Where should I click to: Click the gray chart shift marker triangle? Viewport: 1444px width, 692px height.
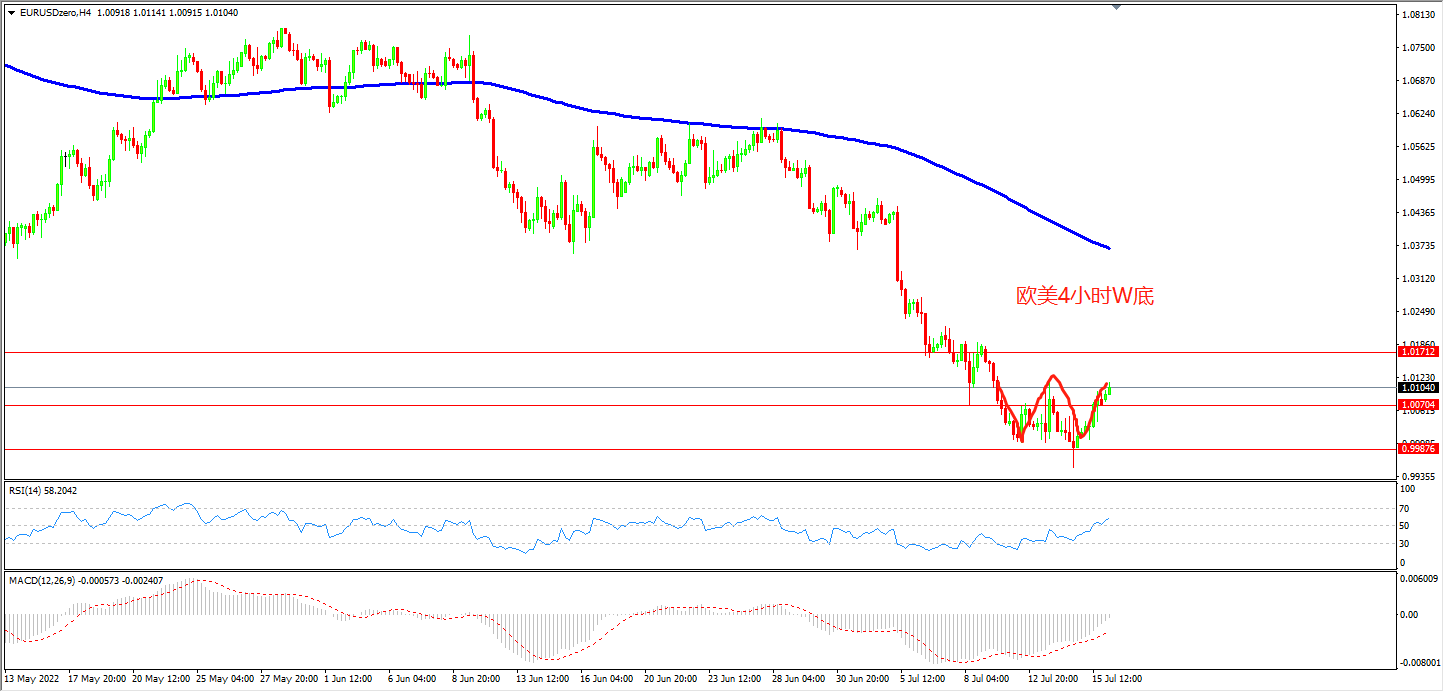pyautogui.click(x=1117, y=7)
